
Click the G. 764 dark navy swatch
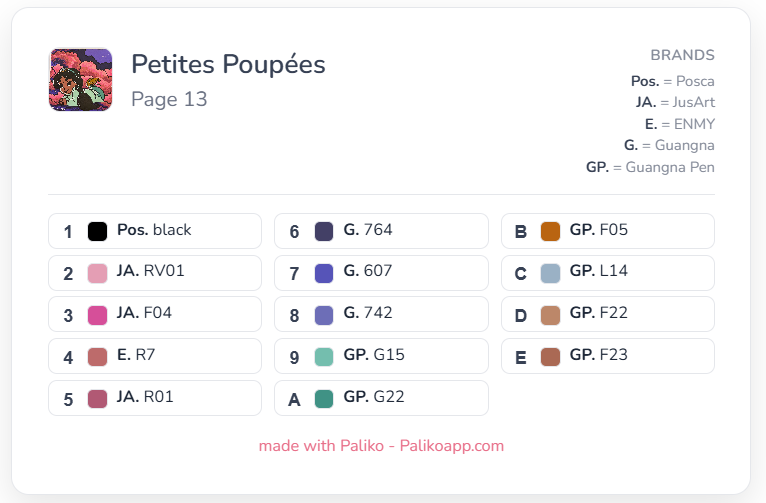click(x=324, y=231)
